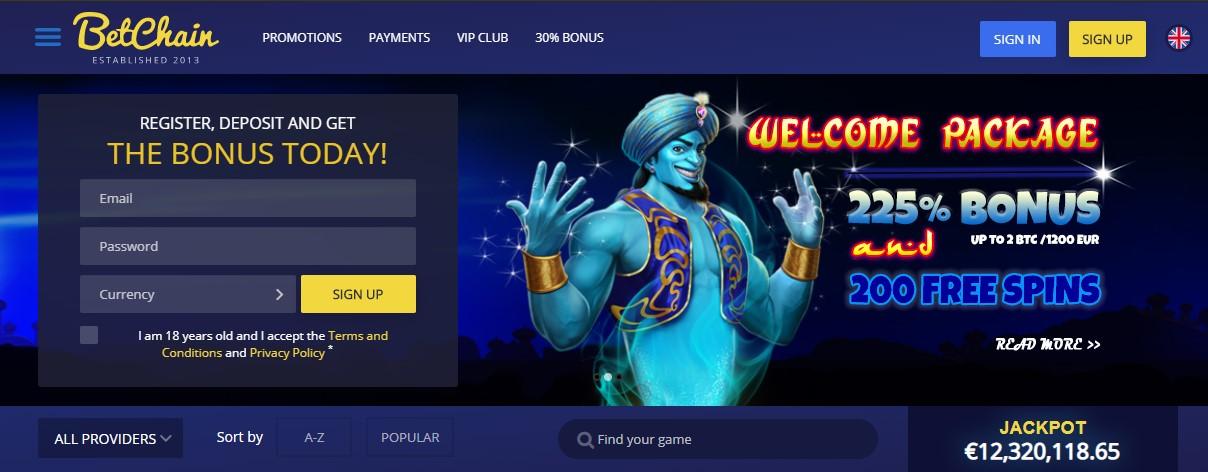Viewport: 1208px width, 472px height.
Task: Open the All Providers dropdown
Action: [x=111, y=438]
